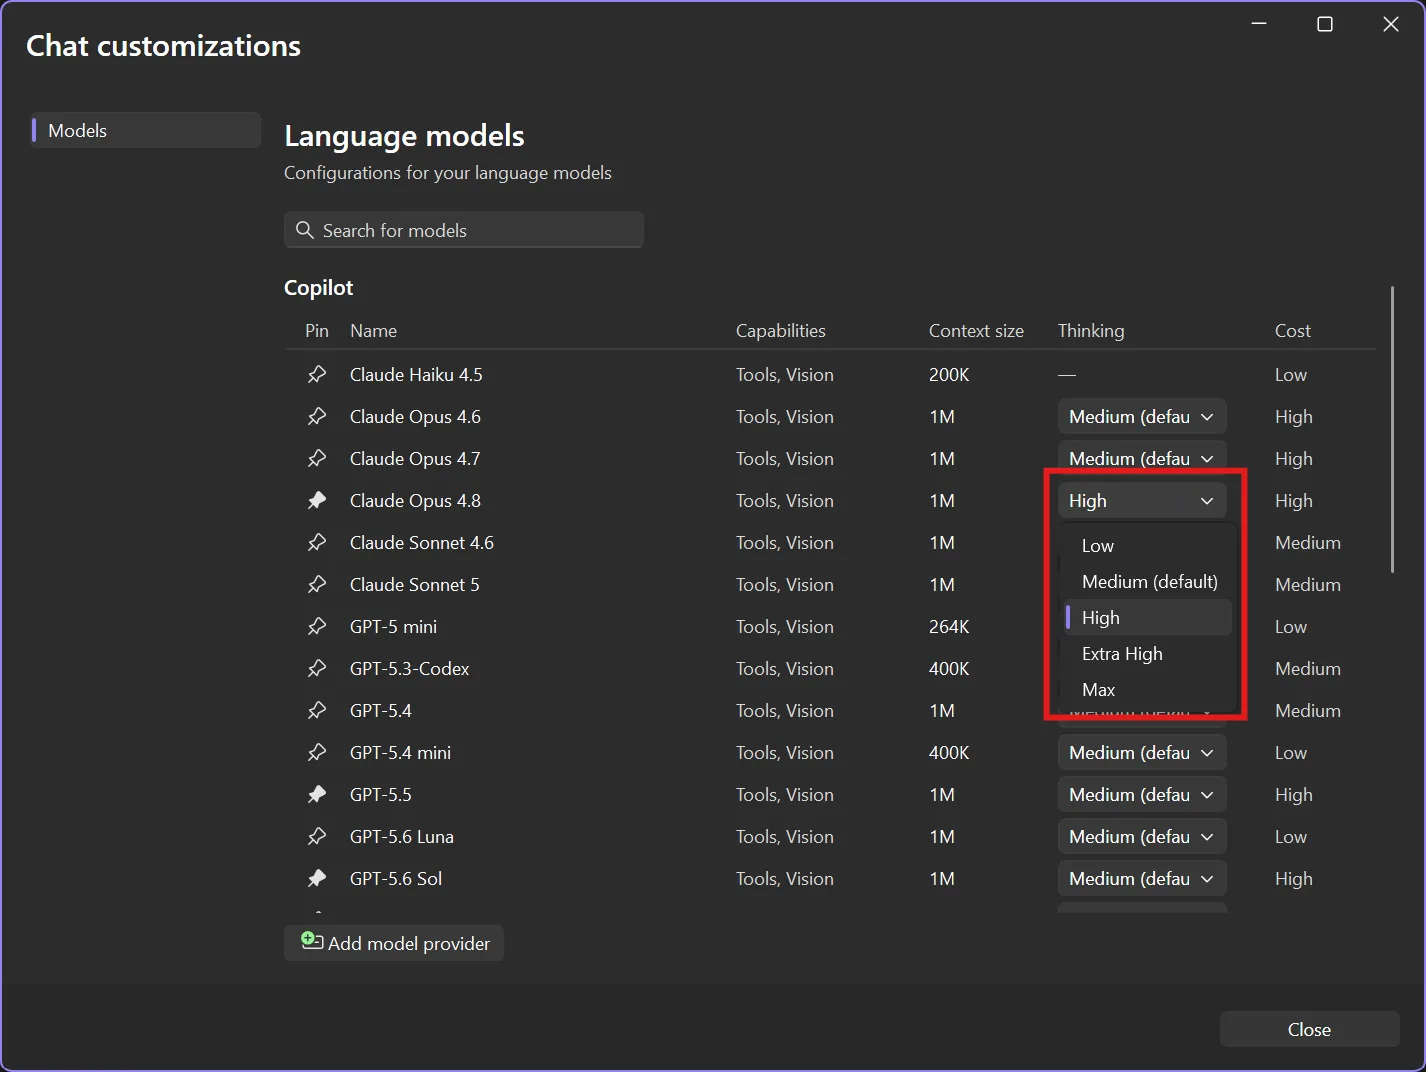Pin the Claude Haiku 4.5 model
This screenshot has height=1072, width=1426.
(x=317, y=375)
